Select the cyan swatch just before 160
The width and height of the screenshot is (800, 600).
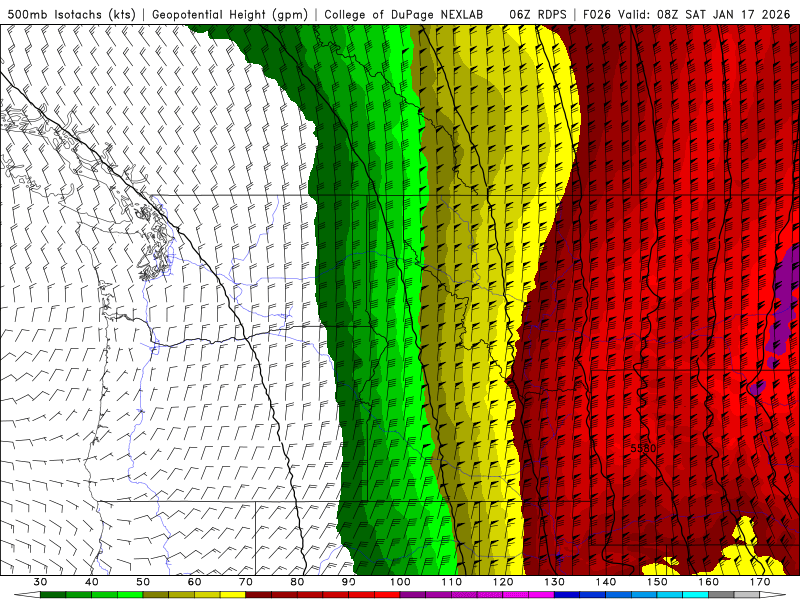click(695, 595)
